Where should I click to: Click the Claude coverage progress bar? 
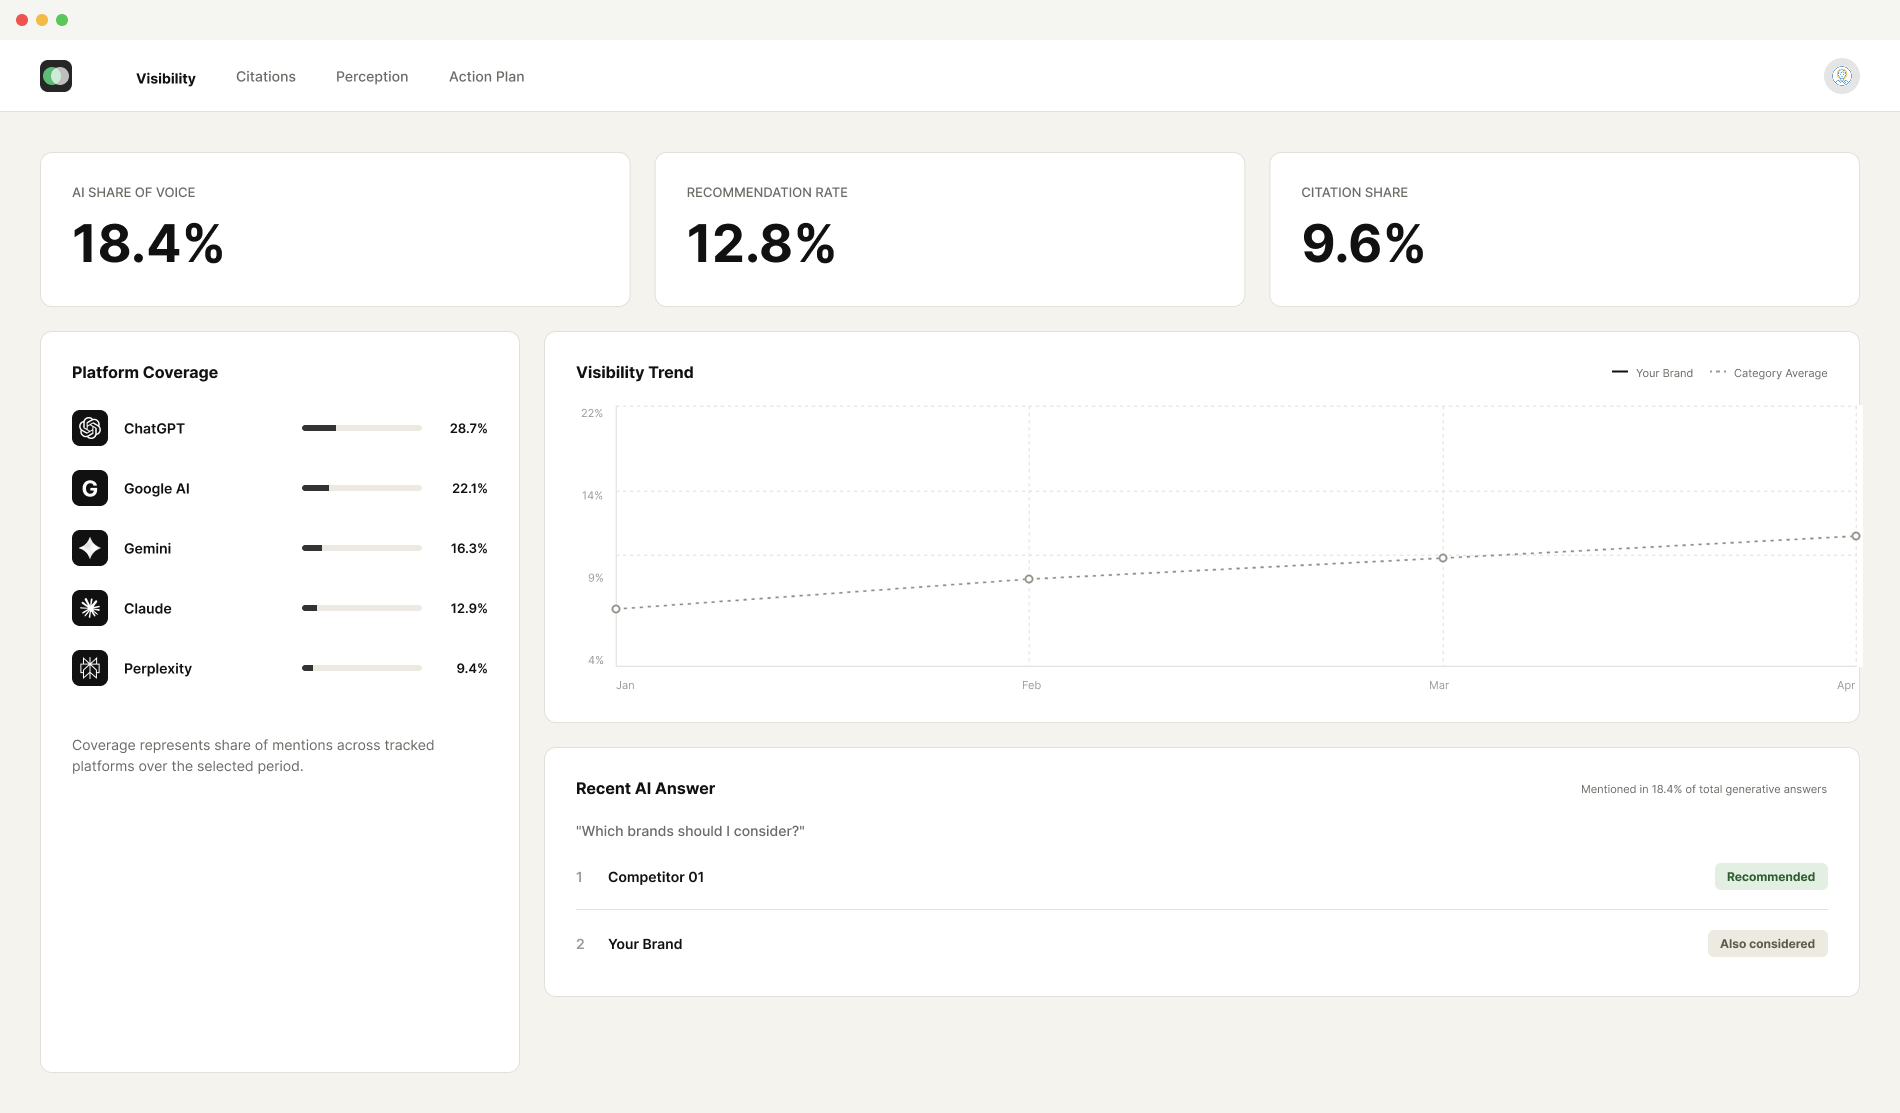(x=362, y=608)
